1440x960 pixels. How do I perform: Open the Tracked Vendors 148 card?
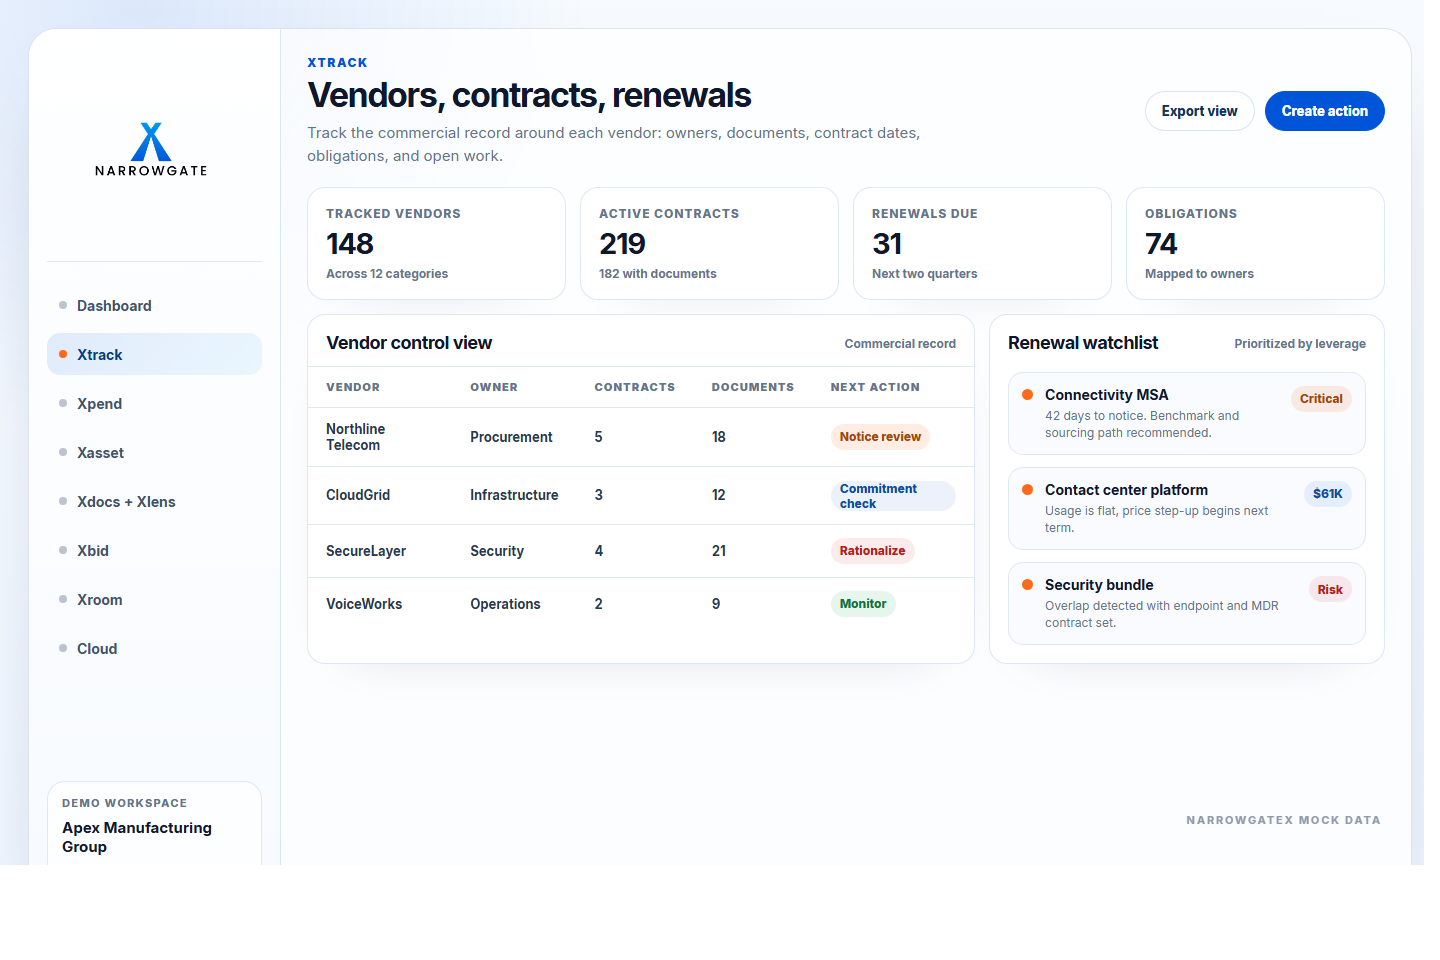click(x=436, y=244)
